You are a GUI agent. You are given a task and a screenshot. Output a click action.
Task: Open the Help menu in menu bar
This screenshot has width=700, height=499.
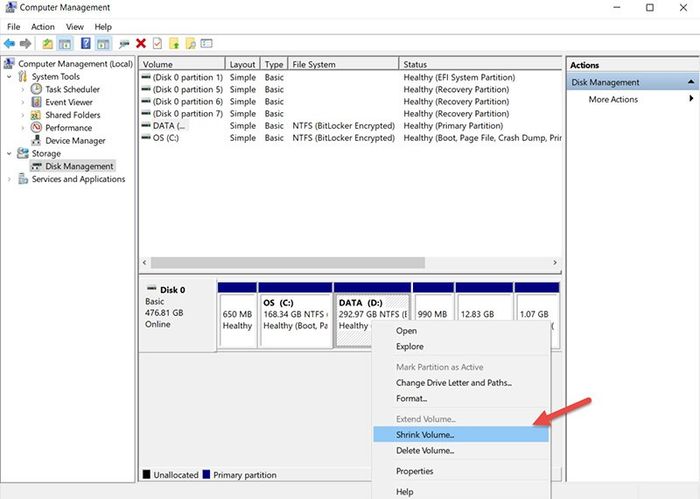click(x=103, y=27)
